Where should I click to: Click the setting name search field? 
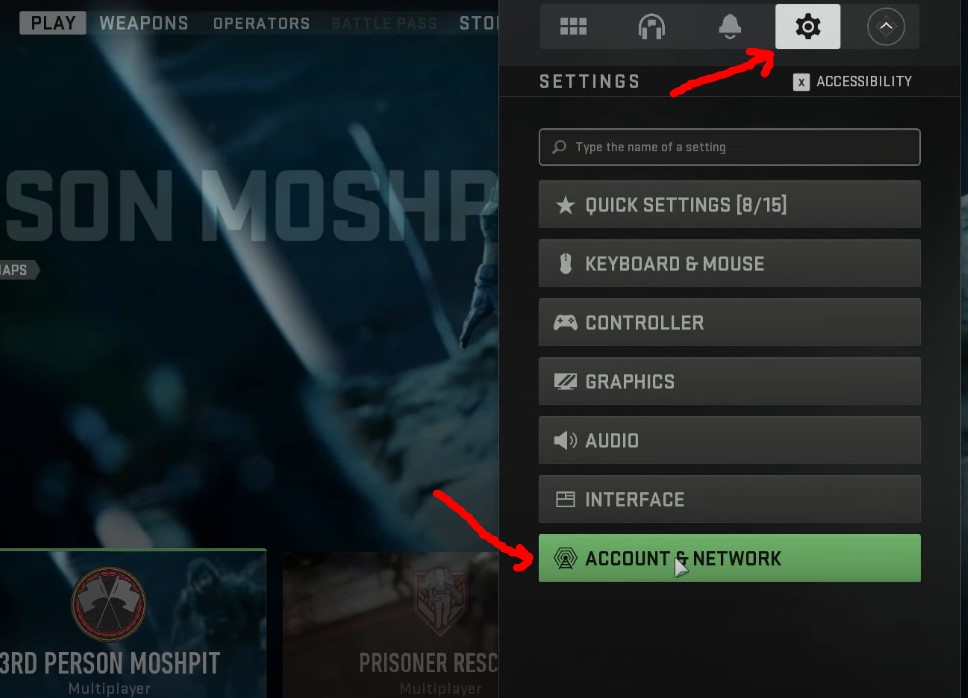point(730,147)
